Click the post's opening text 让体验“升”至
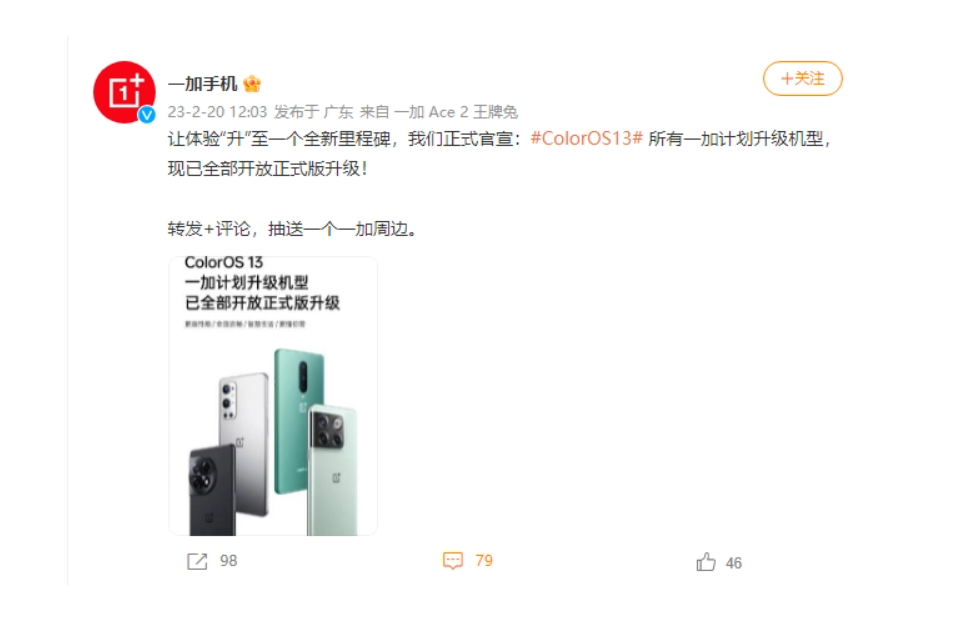963x620 pixels. 218,139
